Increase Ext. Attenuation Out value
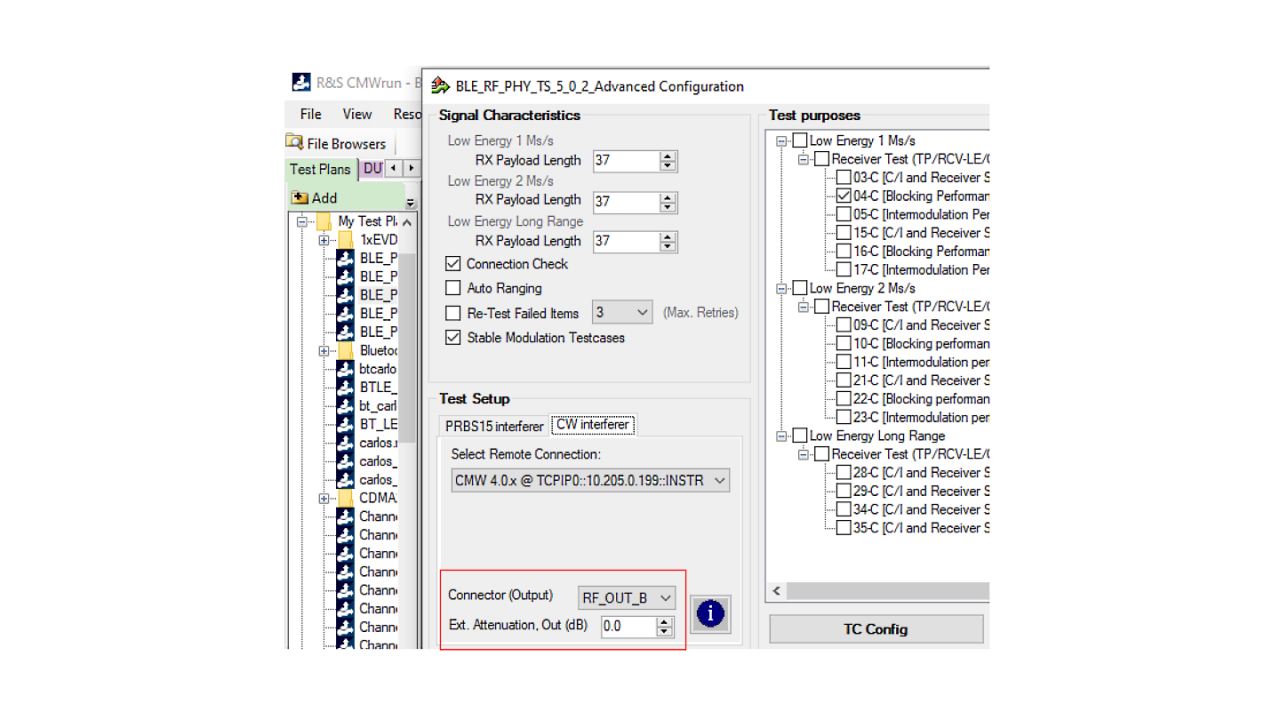1280x720 pixels. pyautogui.click(x=665, y=621)
